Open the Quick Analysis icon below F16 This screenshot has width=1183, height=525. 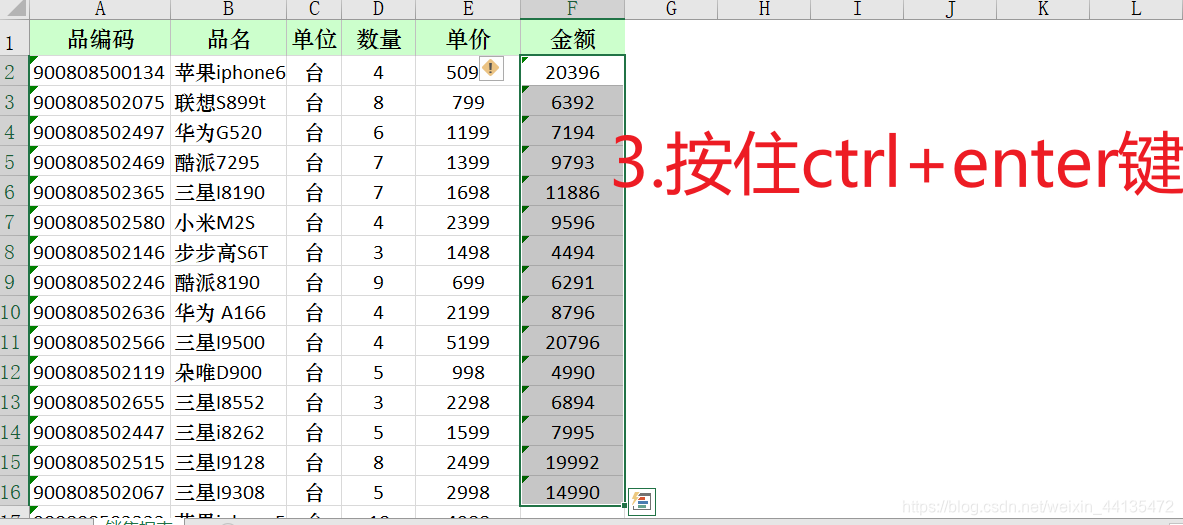tap(643, 501)
